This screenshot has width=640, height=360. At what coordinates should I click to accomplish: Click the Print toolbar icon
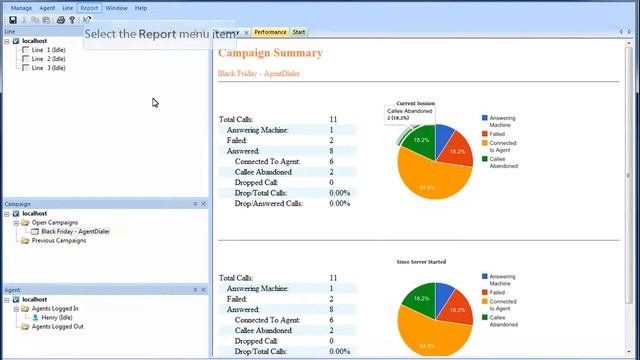61,20
